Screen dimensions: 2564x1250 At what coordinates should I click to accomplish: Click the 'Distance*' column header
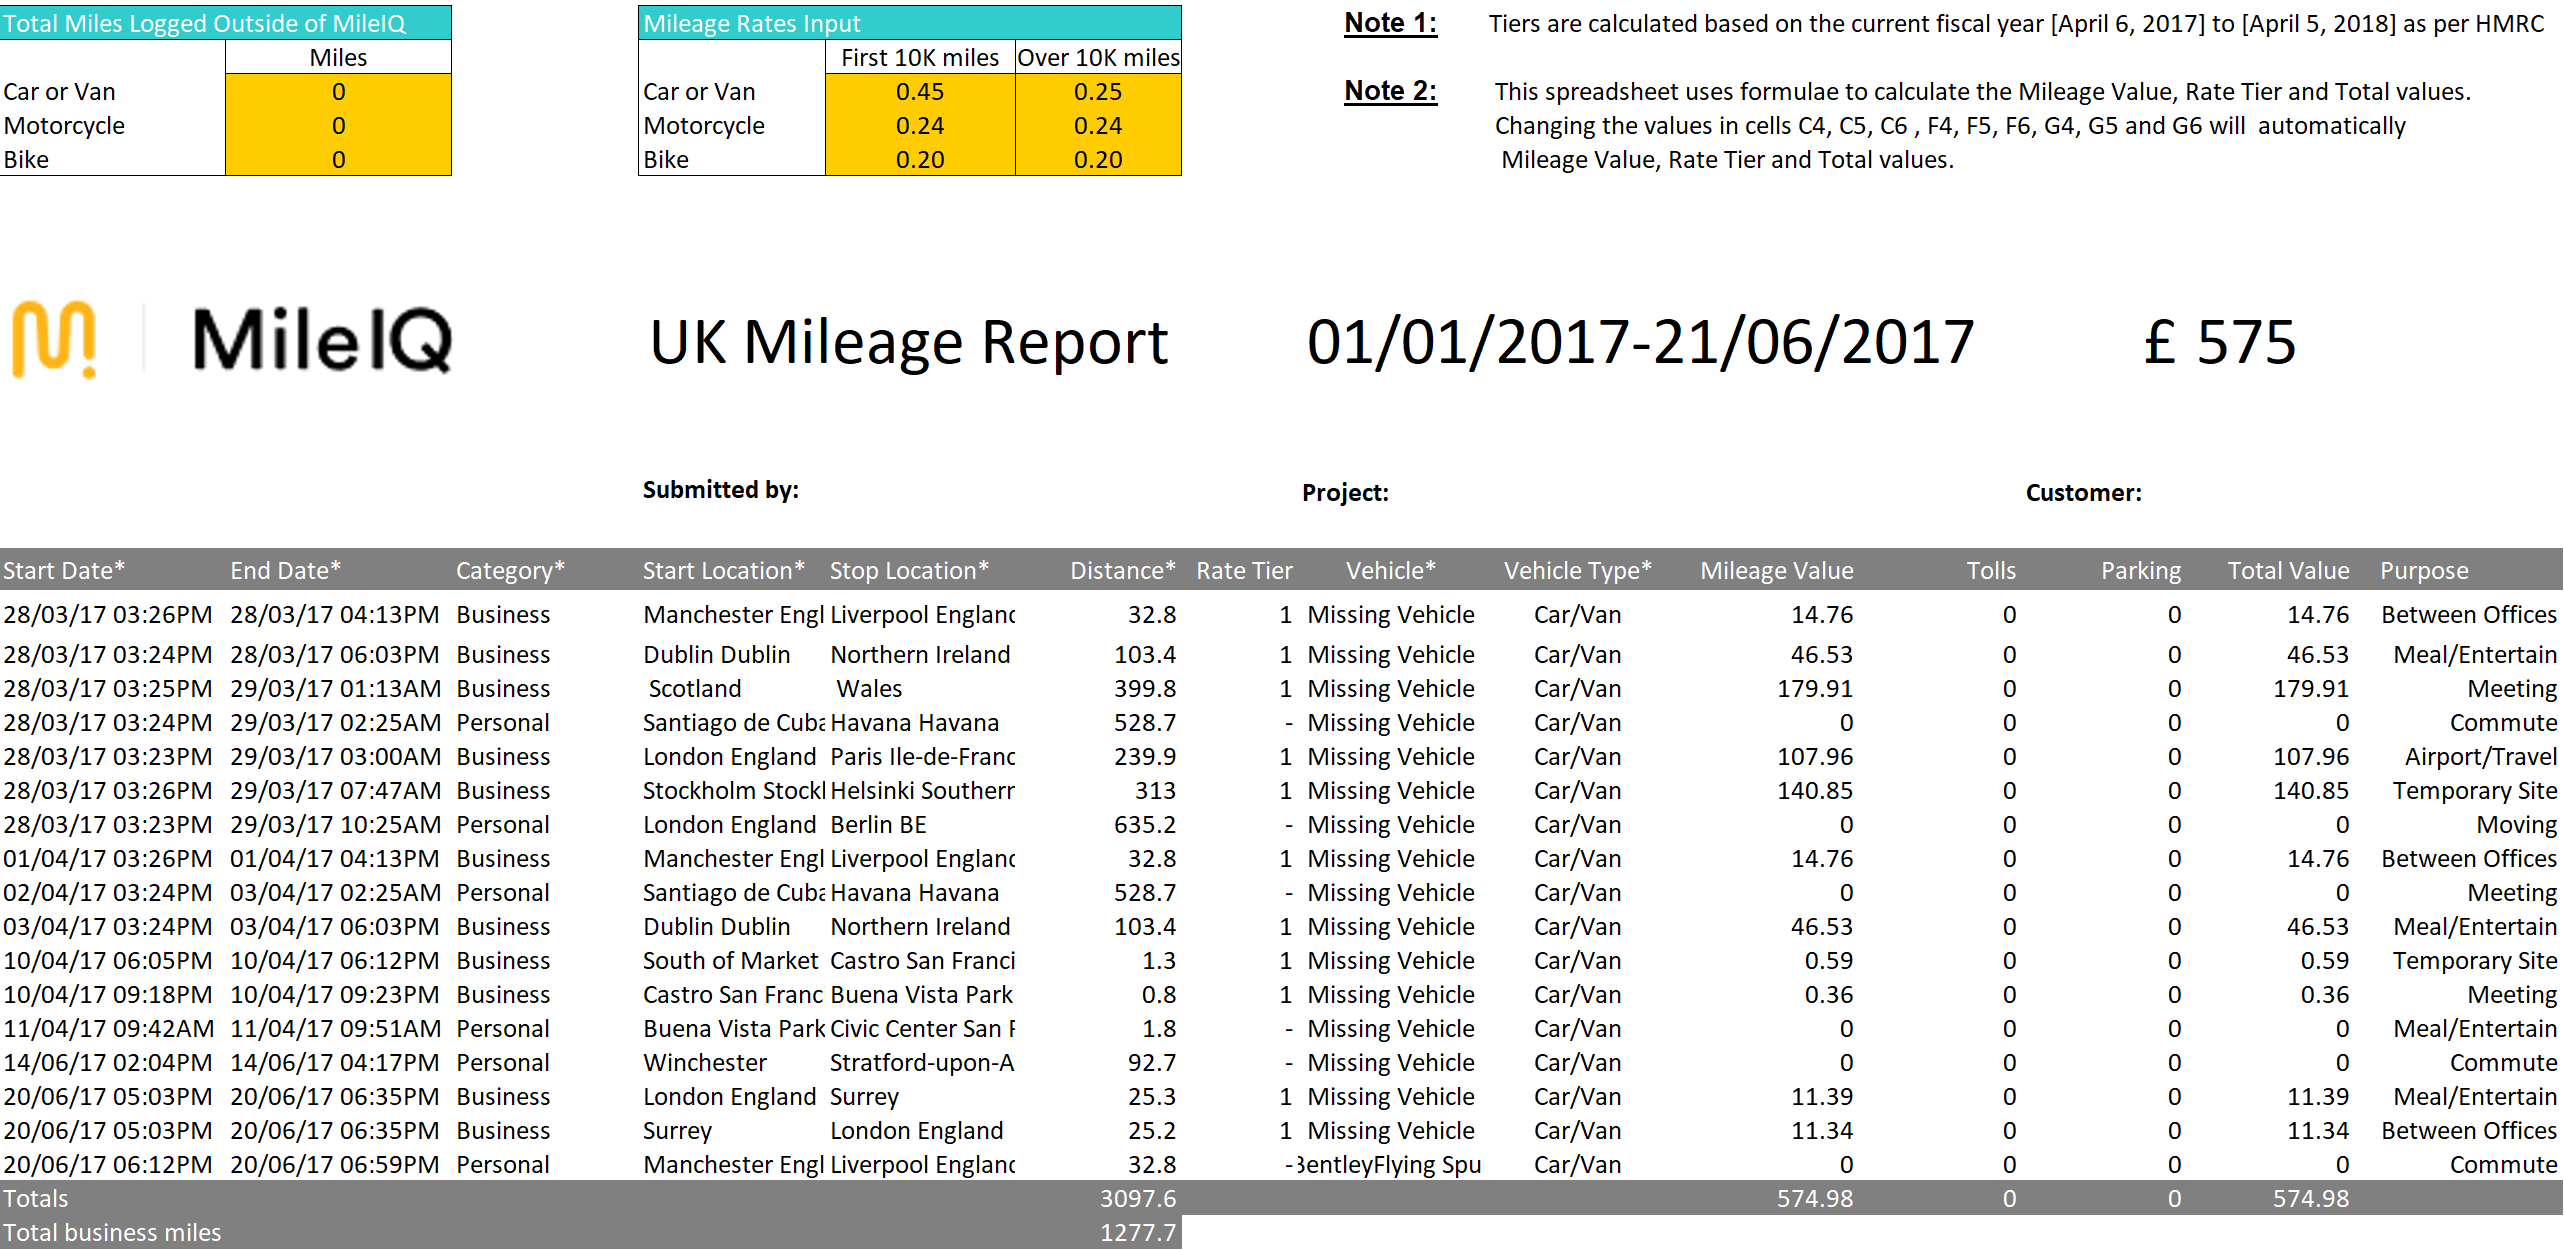pos(1123,571)
